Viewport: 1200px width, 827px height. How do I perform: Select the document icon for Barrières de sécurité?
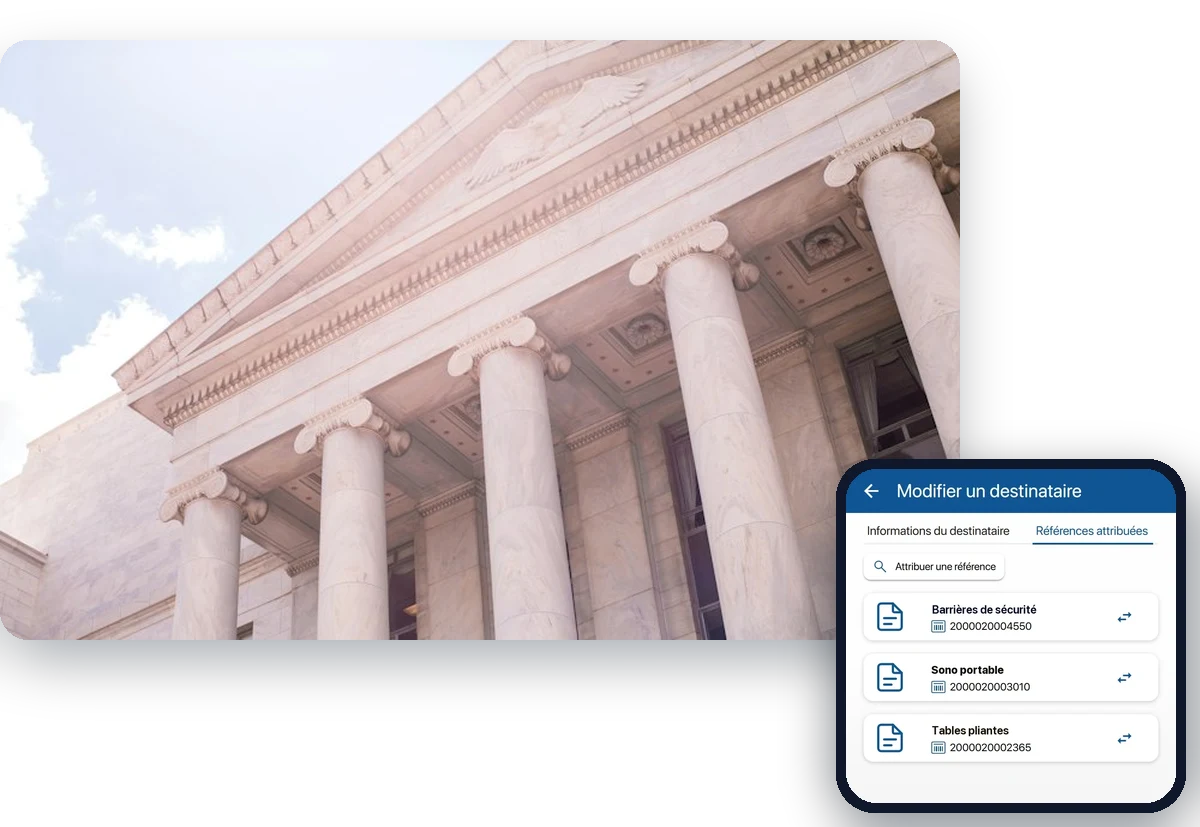click(x=890, y=617)
